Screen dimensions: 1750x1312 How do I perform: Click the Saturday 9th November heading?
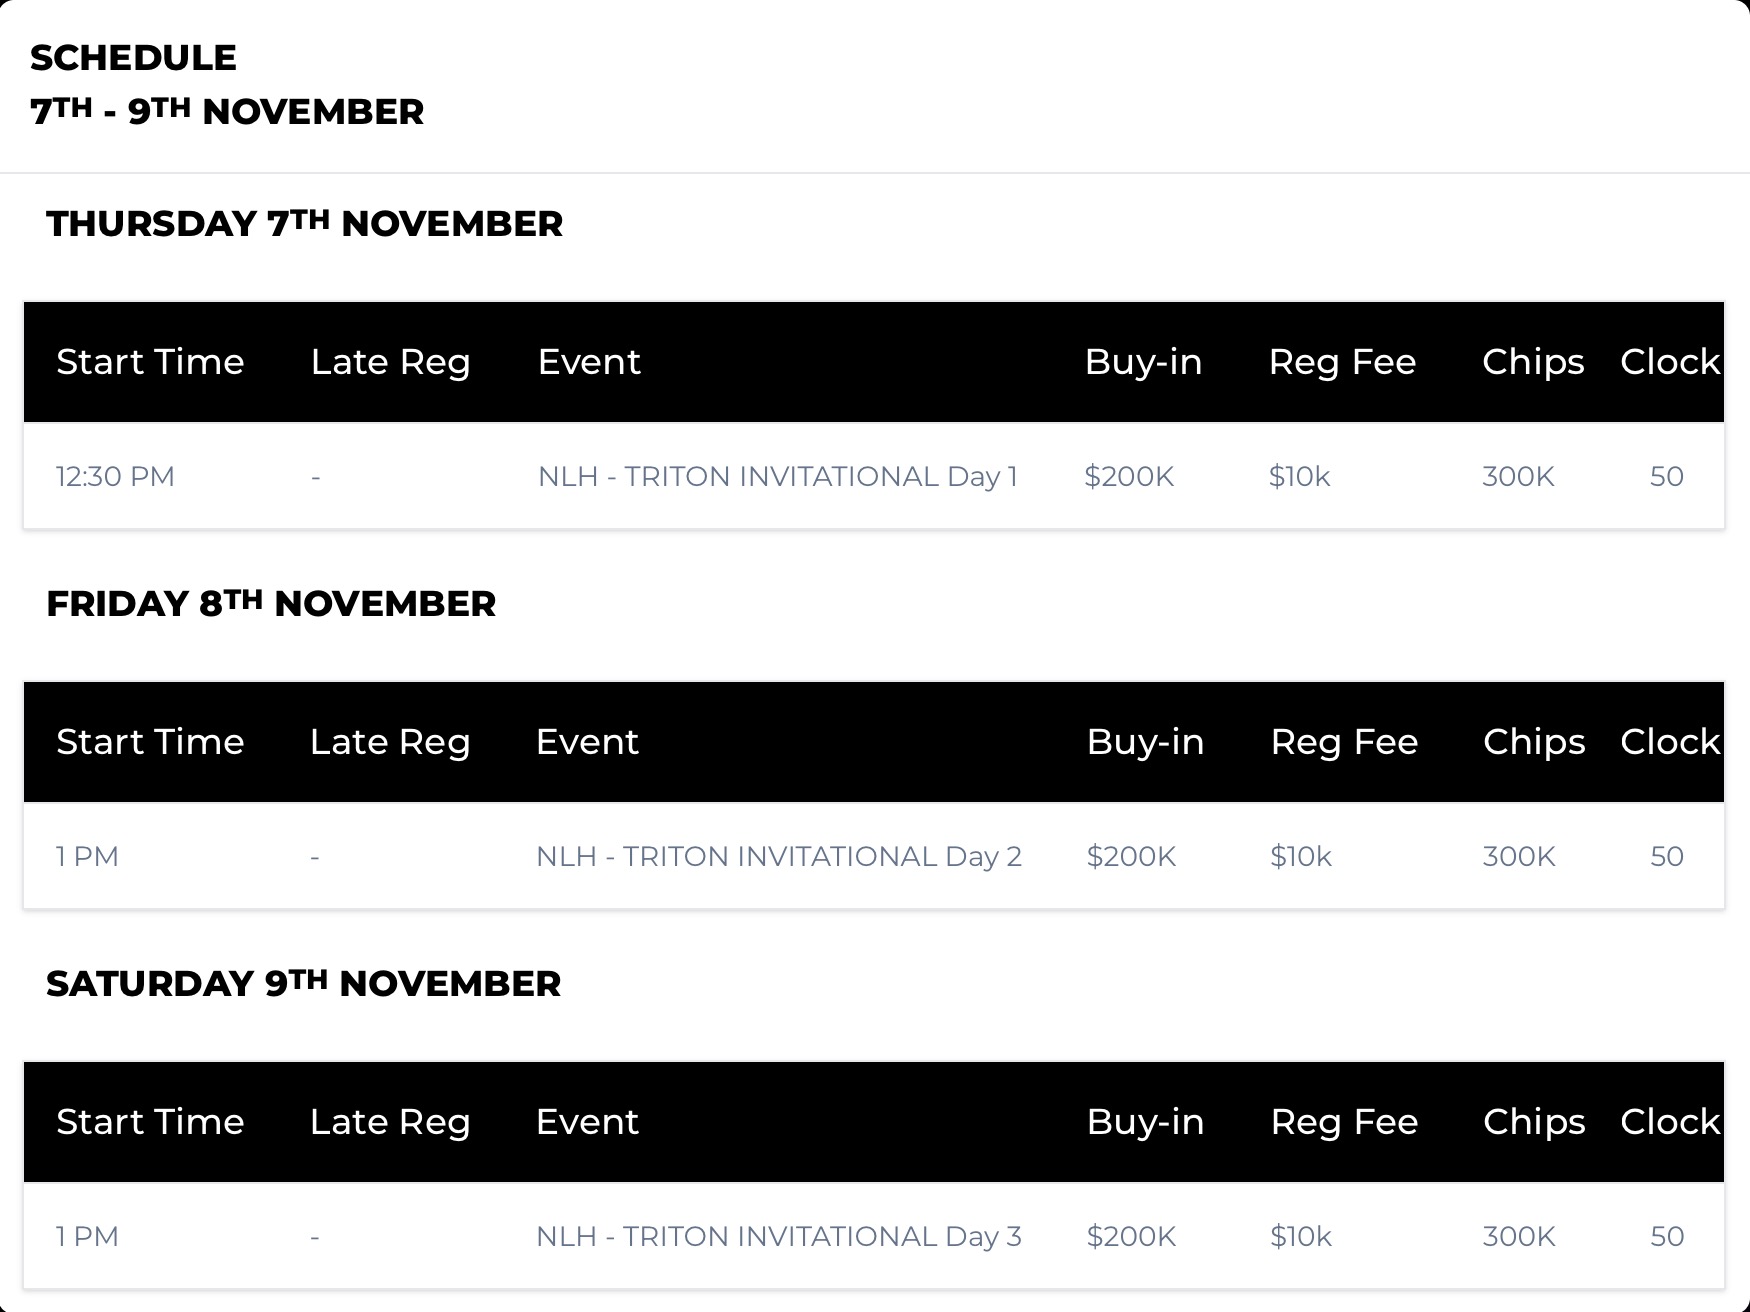(303, 983)
